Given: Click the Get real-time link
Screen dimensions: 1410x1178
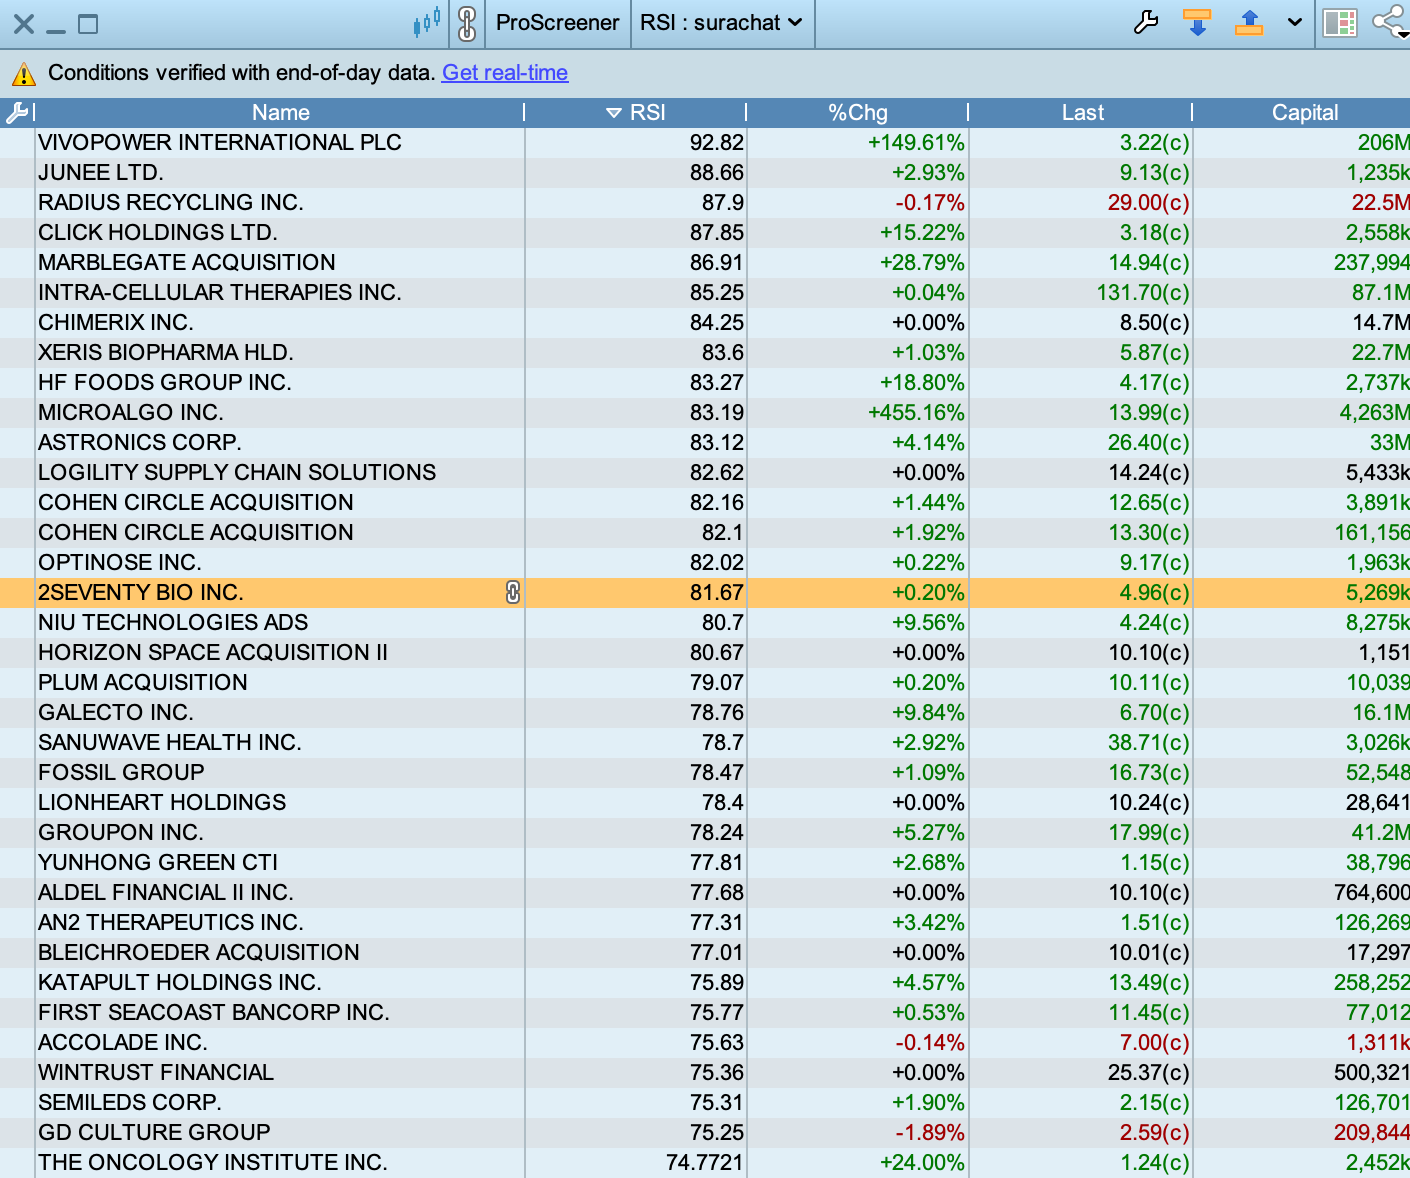Looking at the screenshot, I should [x=505, y=73].
